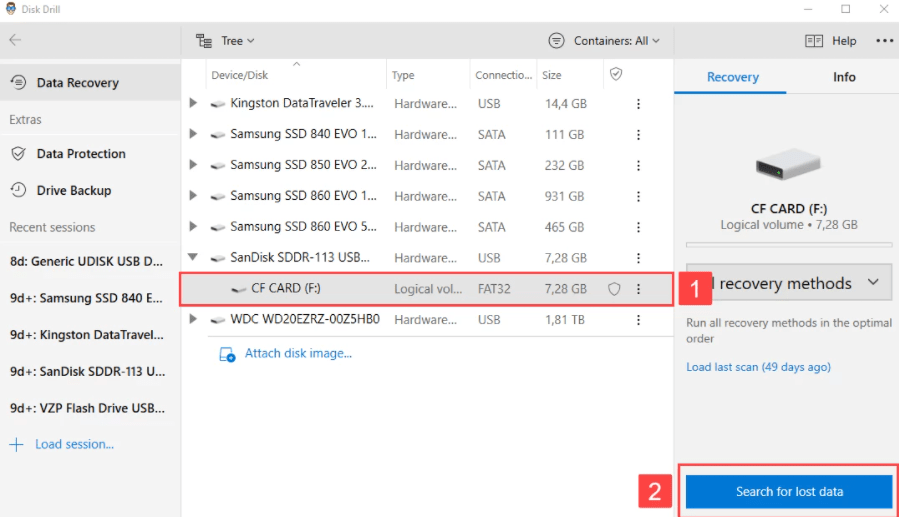Sort by Connection column header
Screen dimensions: 899x517
(503, 75)
